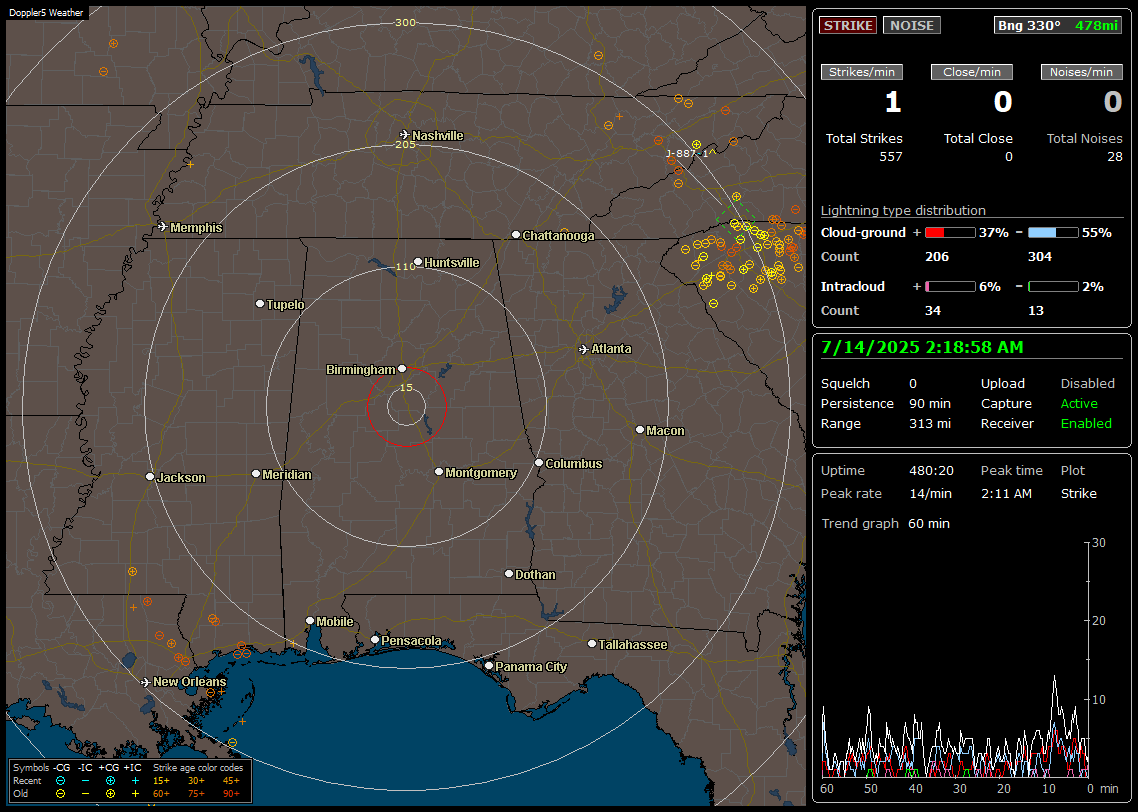The width and height of the screenshot is (1138, 812).
Task: Click the Peak rate value 14/min
Action: 931,493
